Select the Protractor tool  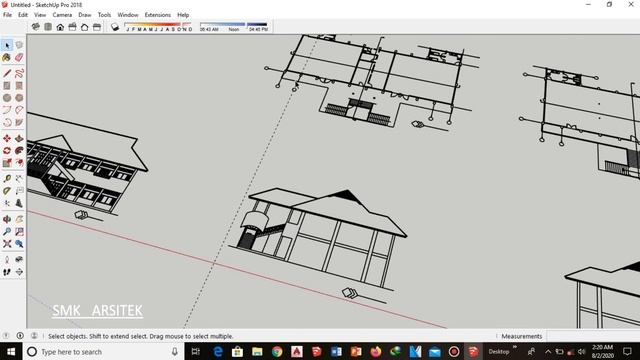pos(7,191)
